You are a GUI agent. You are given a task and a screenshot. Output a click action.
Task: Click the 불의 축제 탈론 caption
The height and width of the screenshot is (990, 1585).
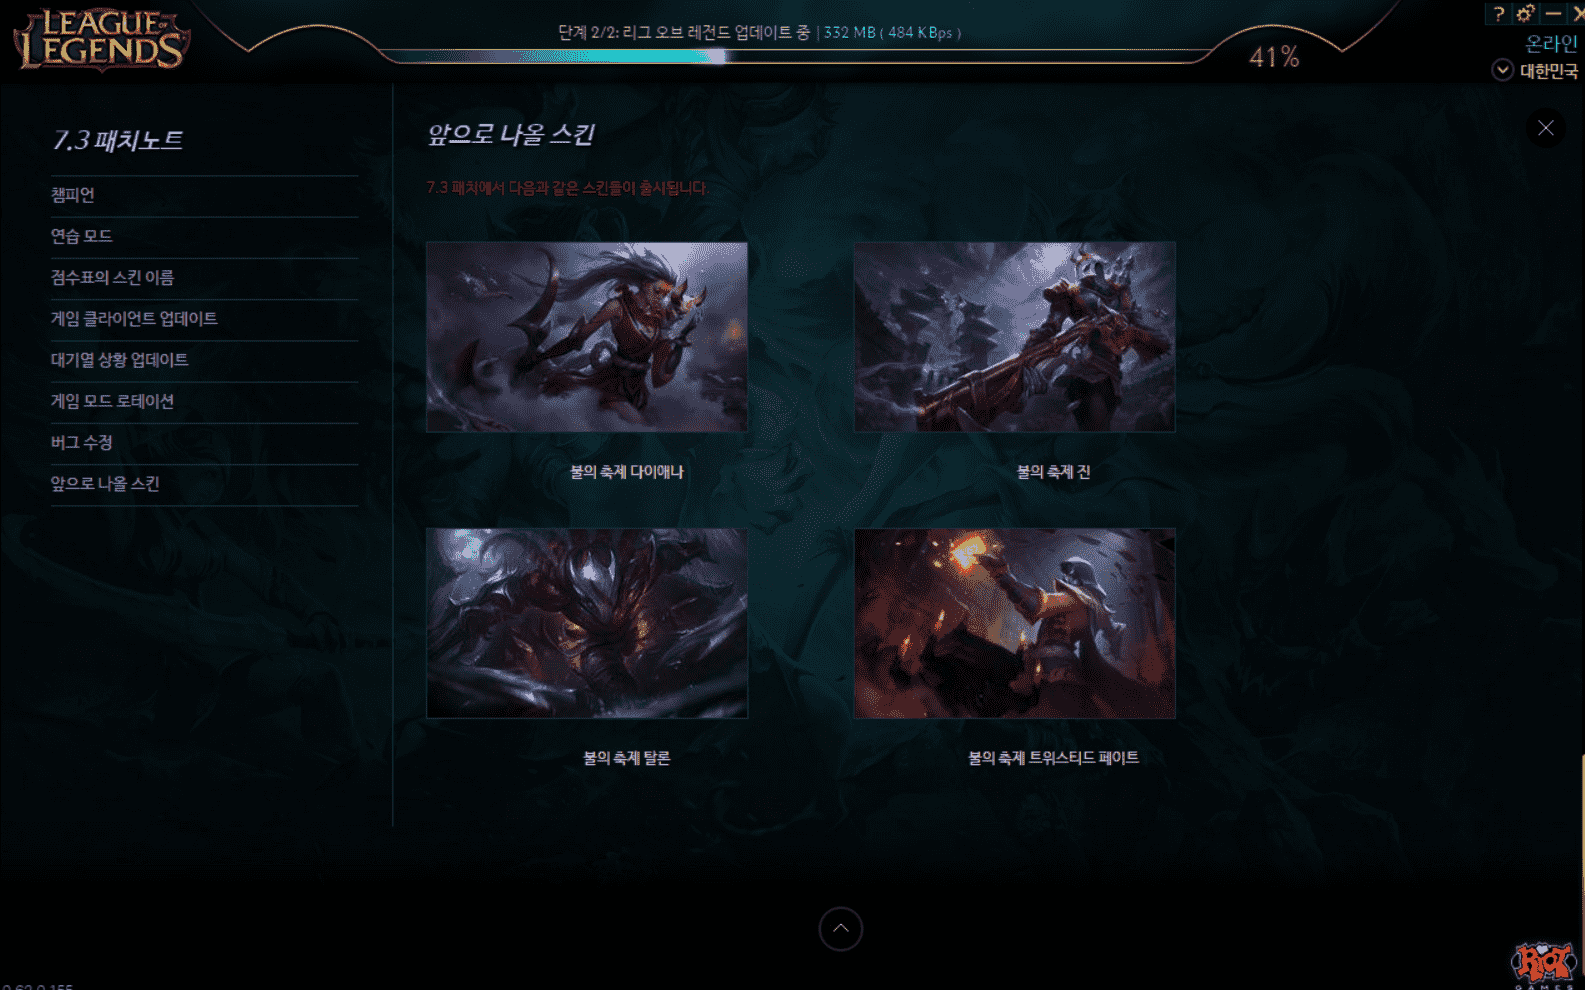pos(627,758)
